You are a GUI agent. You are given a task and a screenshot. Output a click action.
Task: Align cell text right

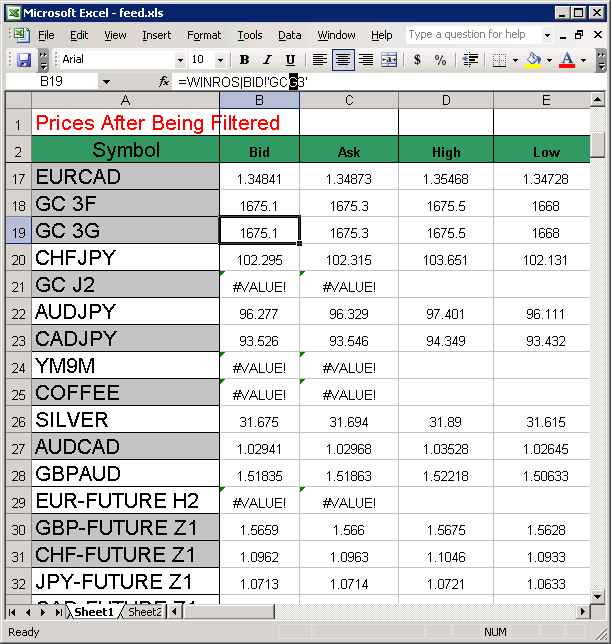coord(366,60)
